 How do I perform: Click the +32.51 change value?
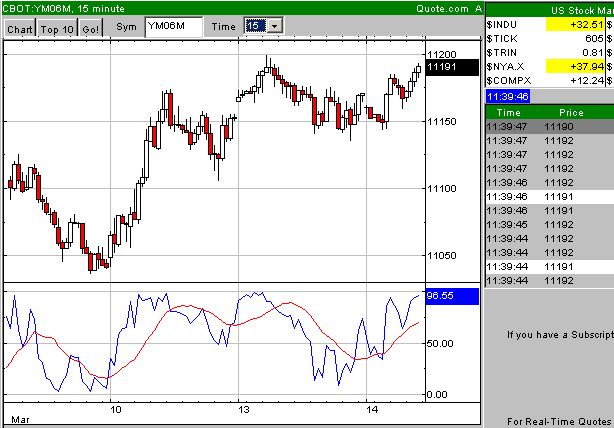586,25
